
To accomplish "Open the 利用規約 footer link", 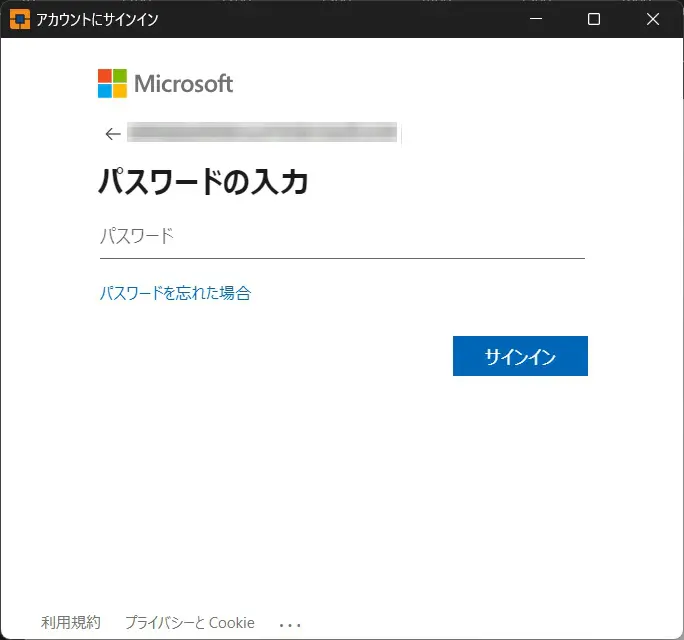I will point(71,623).
